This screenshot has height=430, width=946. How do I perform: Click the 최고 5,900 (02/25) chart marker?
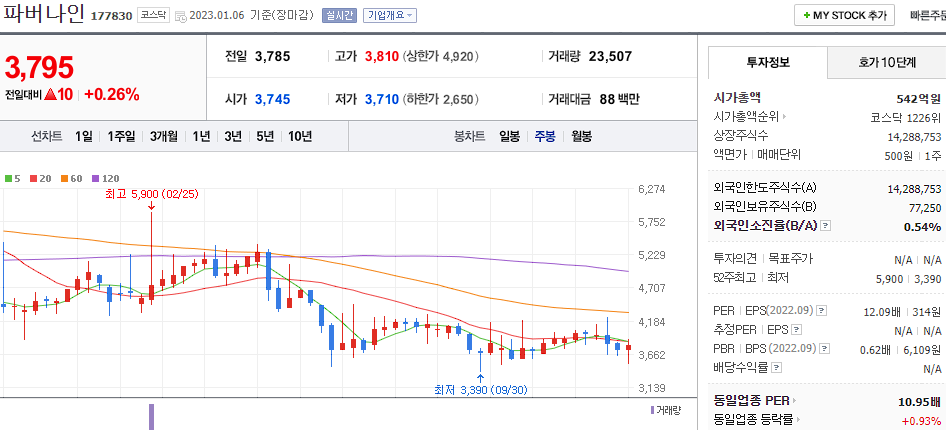point(151,194)
